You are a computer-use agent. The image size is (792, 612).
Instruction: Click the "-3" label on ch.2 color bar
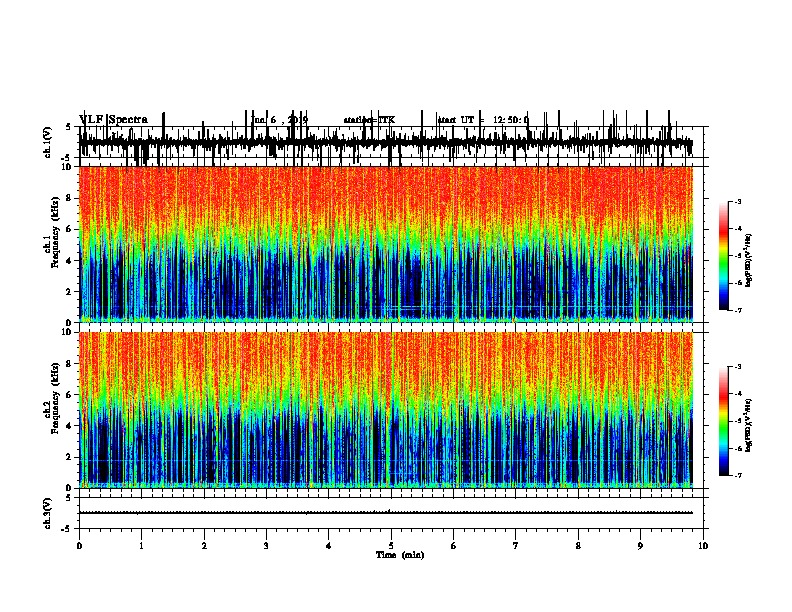tap(738, 367)
